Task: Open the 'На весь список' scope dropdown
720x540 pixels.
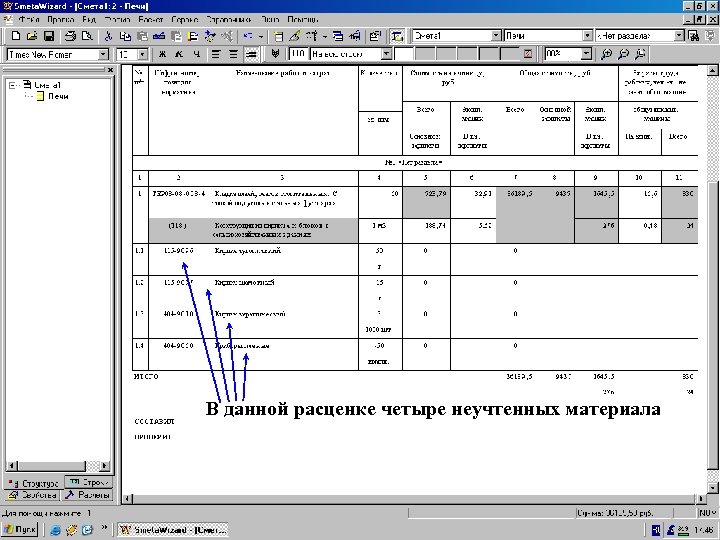Action: tap(387, 54)
